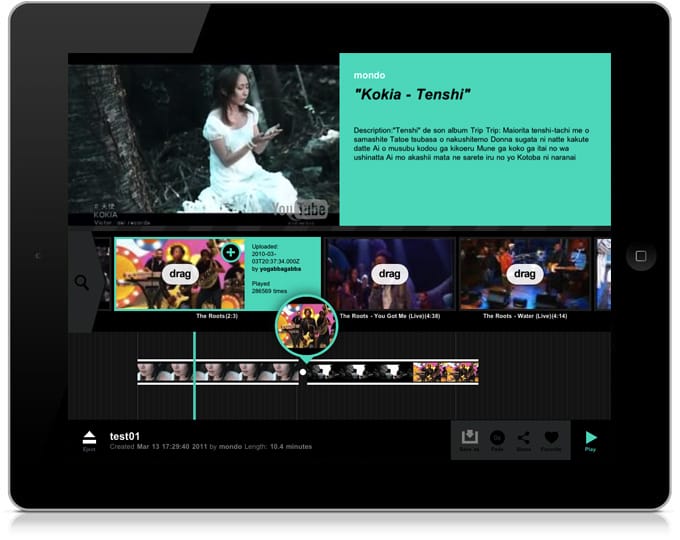Click the left arrow beside the search panel
The width and height of the screenshot is (680, 540).
click(38, 256)
